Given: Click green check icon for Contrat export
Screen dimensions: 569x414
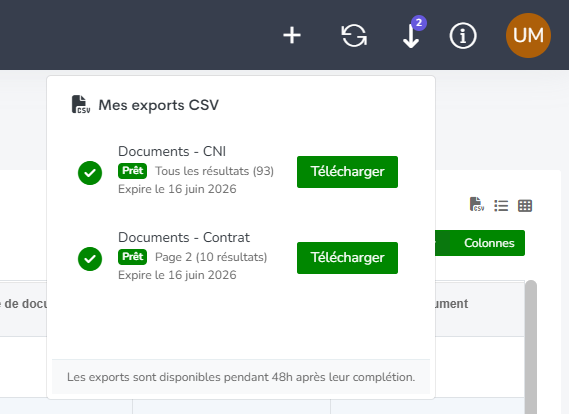Looking at the screenshot, I should pyautogui.click(x=90, y=259).
